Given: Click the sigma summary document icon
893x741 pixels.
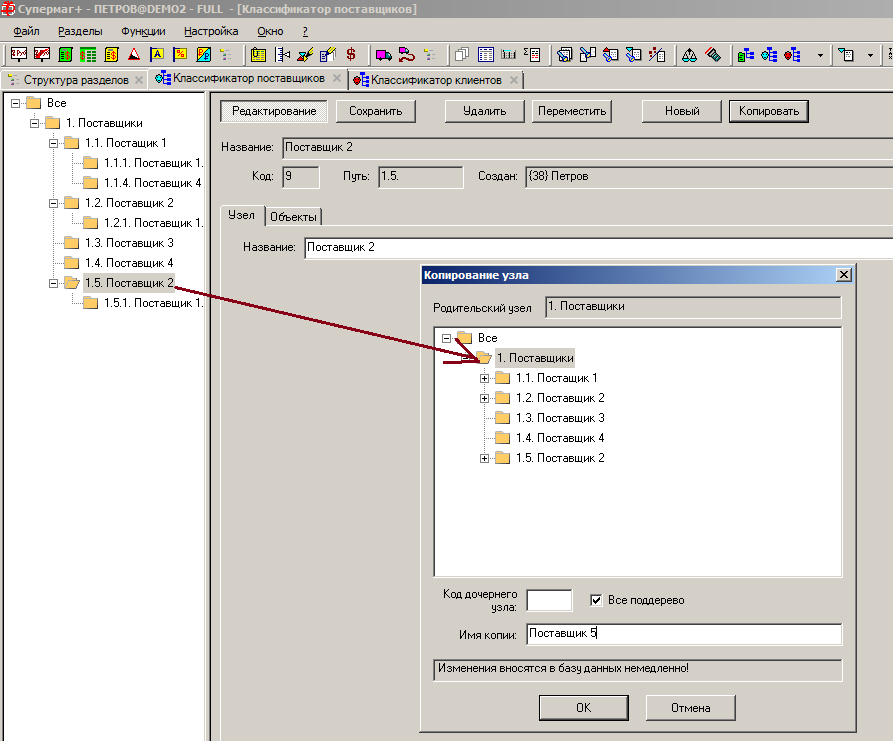Looking at the screenshot, I should 532,55.
